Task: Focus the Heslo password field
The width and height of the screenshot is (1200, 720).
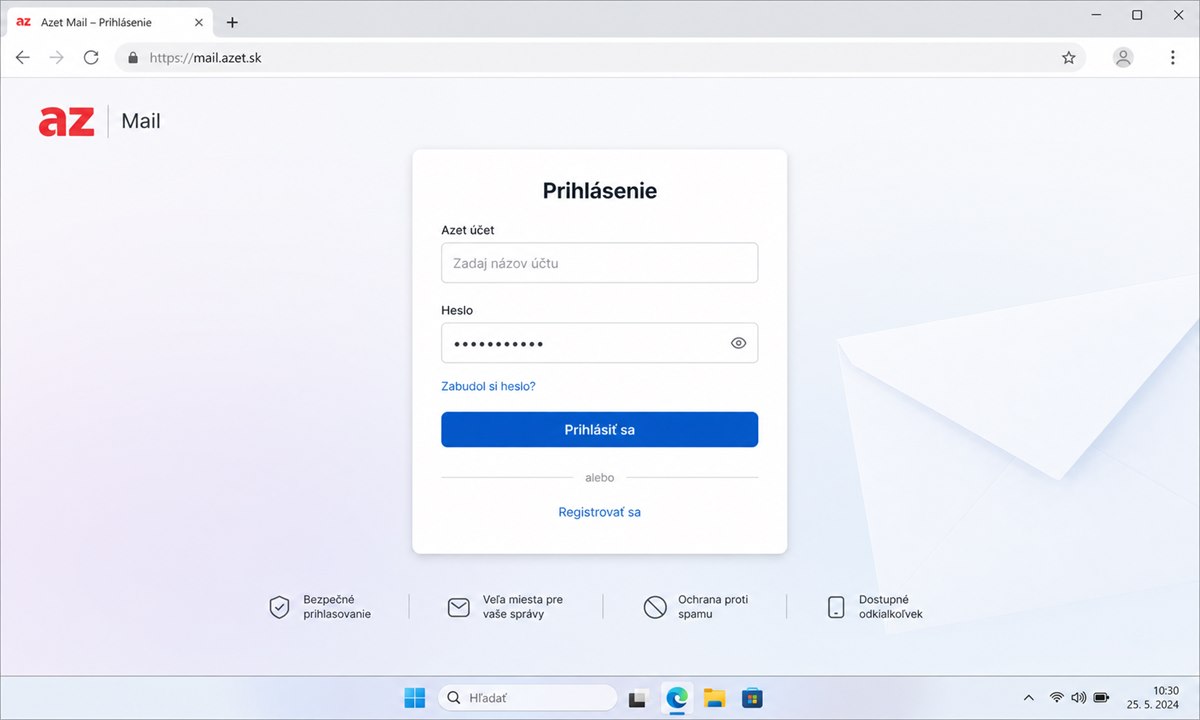Action: [599, 343]
